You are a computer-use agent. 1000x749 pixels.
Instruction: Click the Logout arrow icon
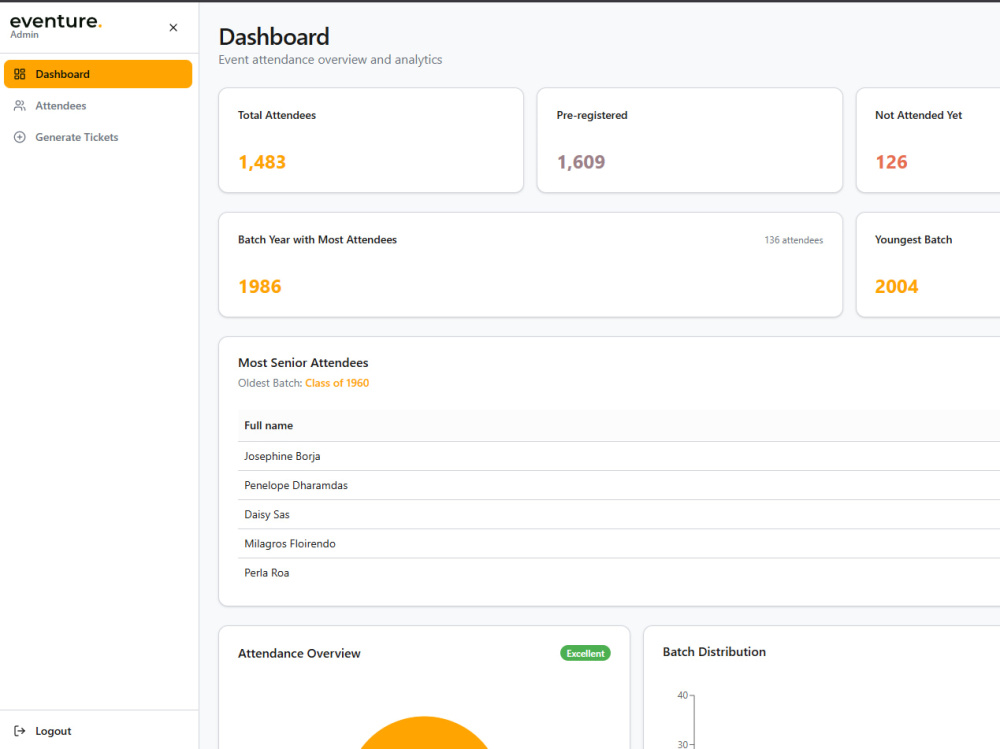(20, 731)
